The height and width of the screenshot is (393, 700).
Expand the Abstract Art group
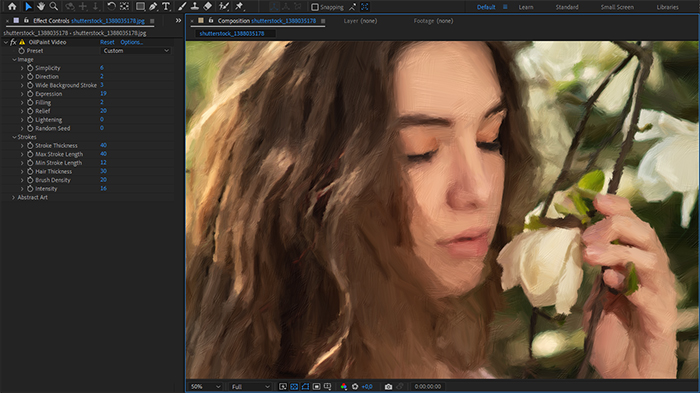click(x=13, y=197)
